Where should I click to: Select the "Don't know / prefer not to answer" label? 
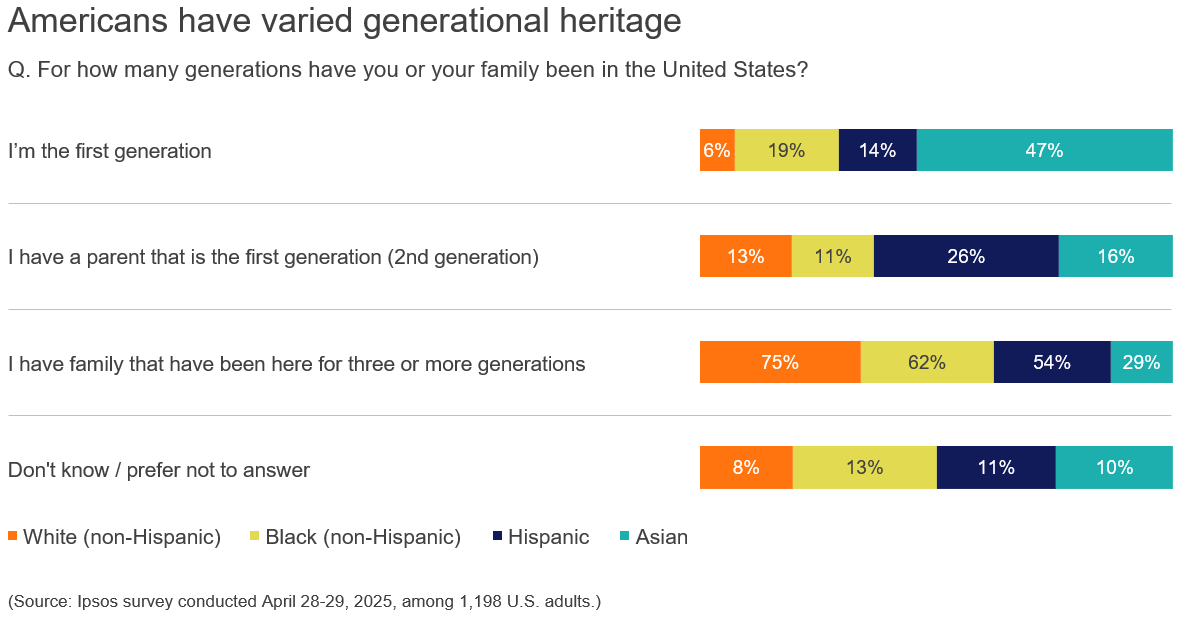[159, 470]
